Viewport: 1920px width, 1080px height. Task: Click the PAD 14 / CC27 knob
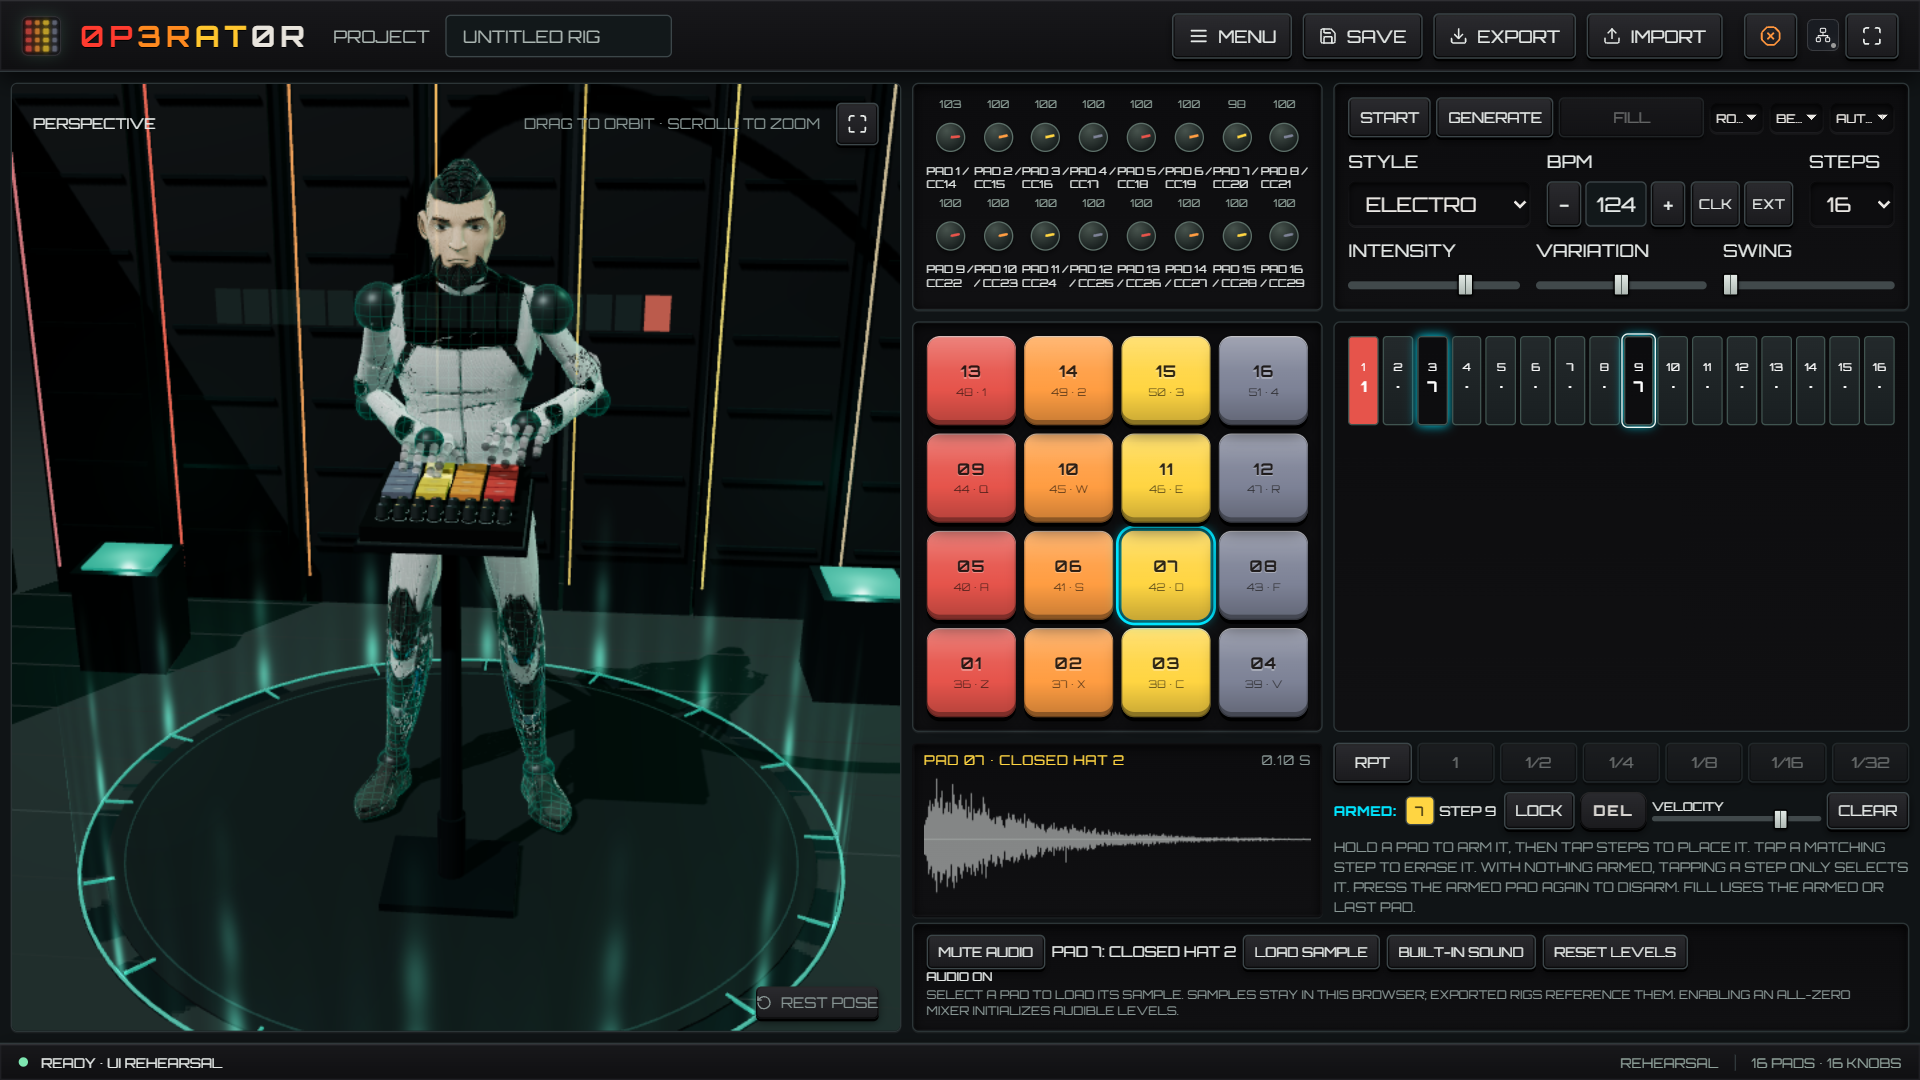[1189, 236]
